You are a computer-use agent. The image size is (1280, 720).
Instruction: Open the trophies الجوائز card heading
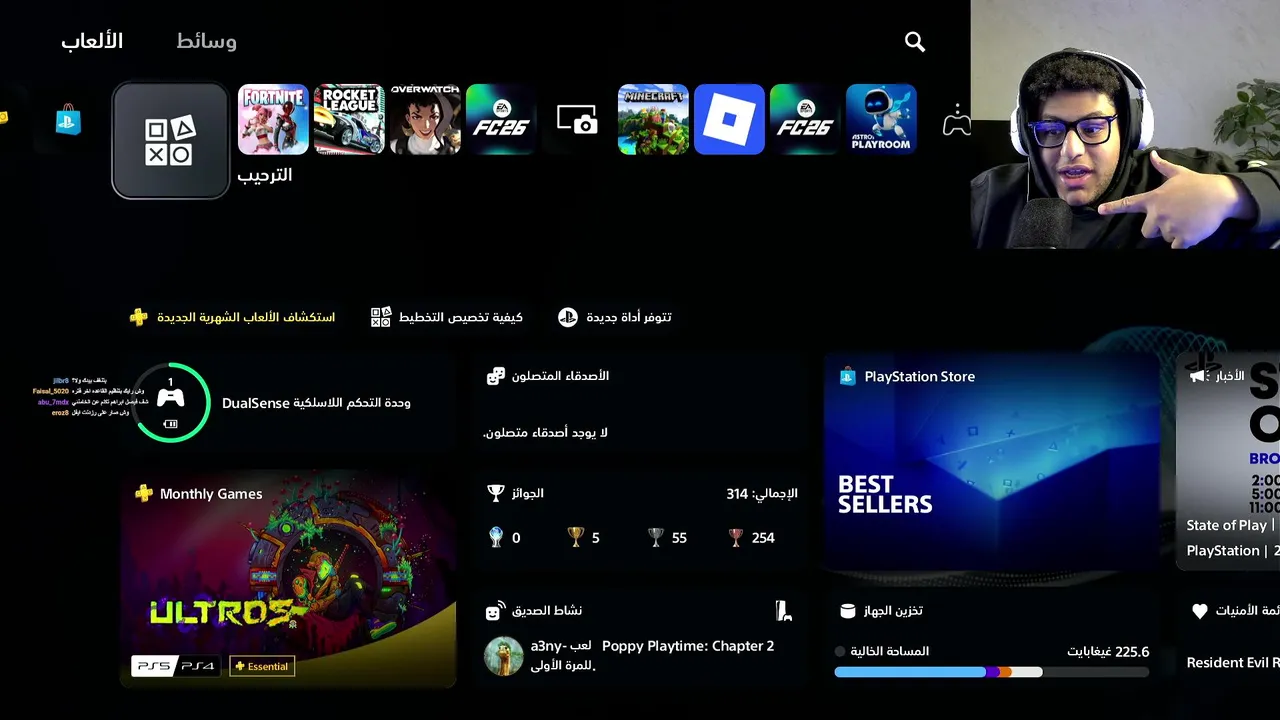(x=528, y=493)
